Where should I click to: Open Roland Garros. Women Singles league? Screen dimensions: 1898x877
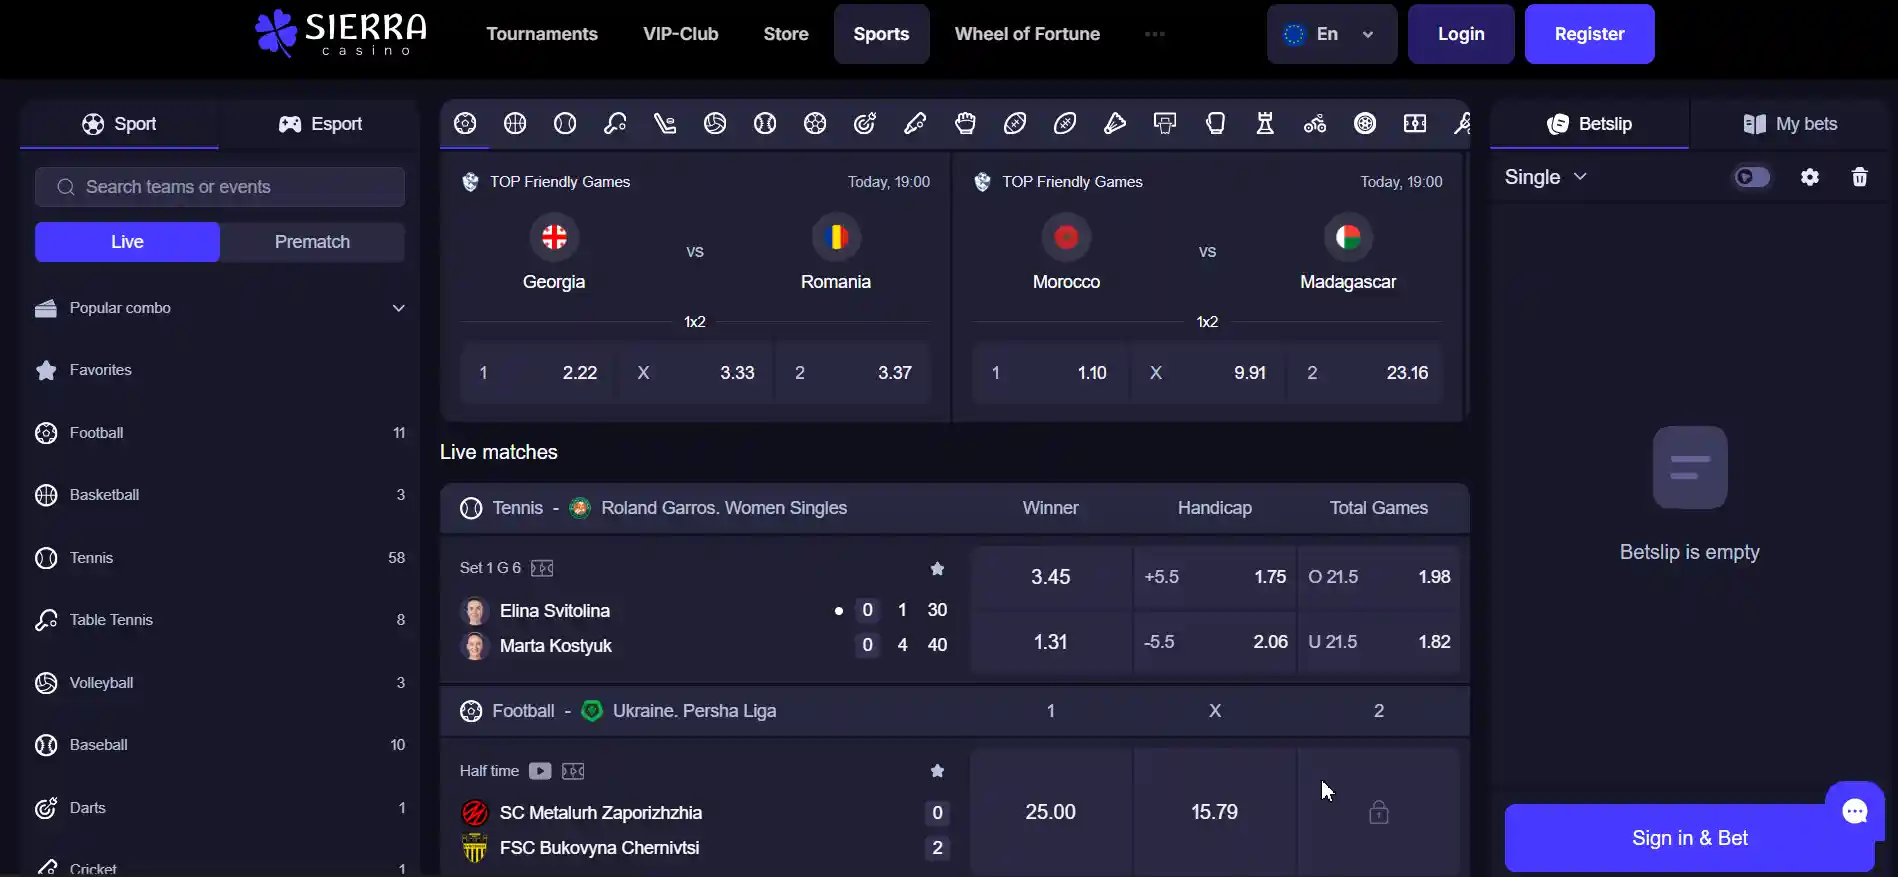(x=723, y=508)
